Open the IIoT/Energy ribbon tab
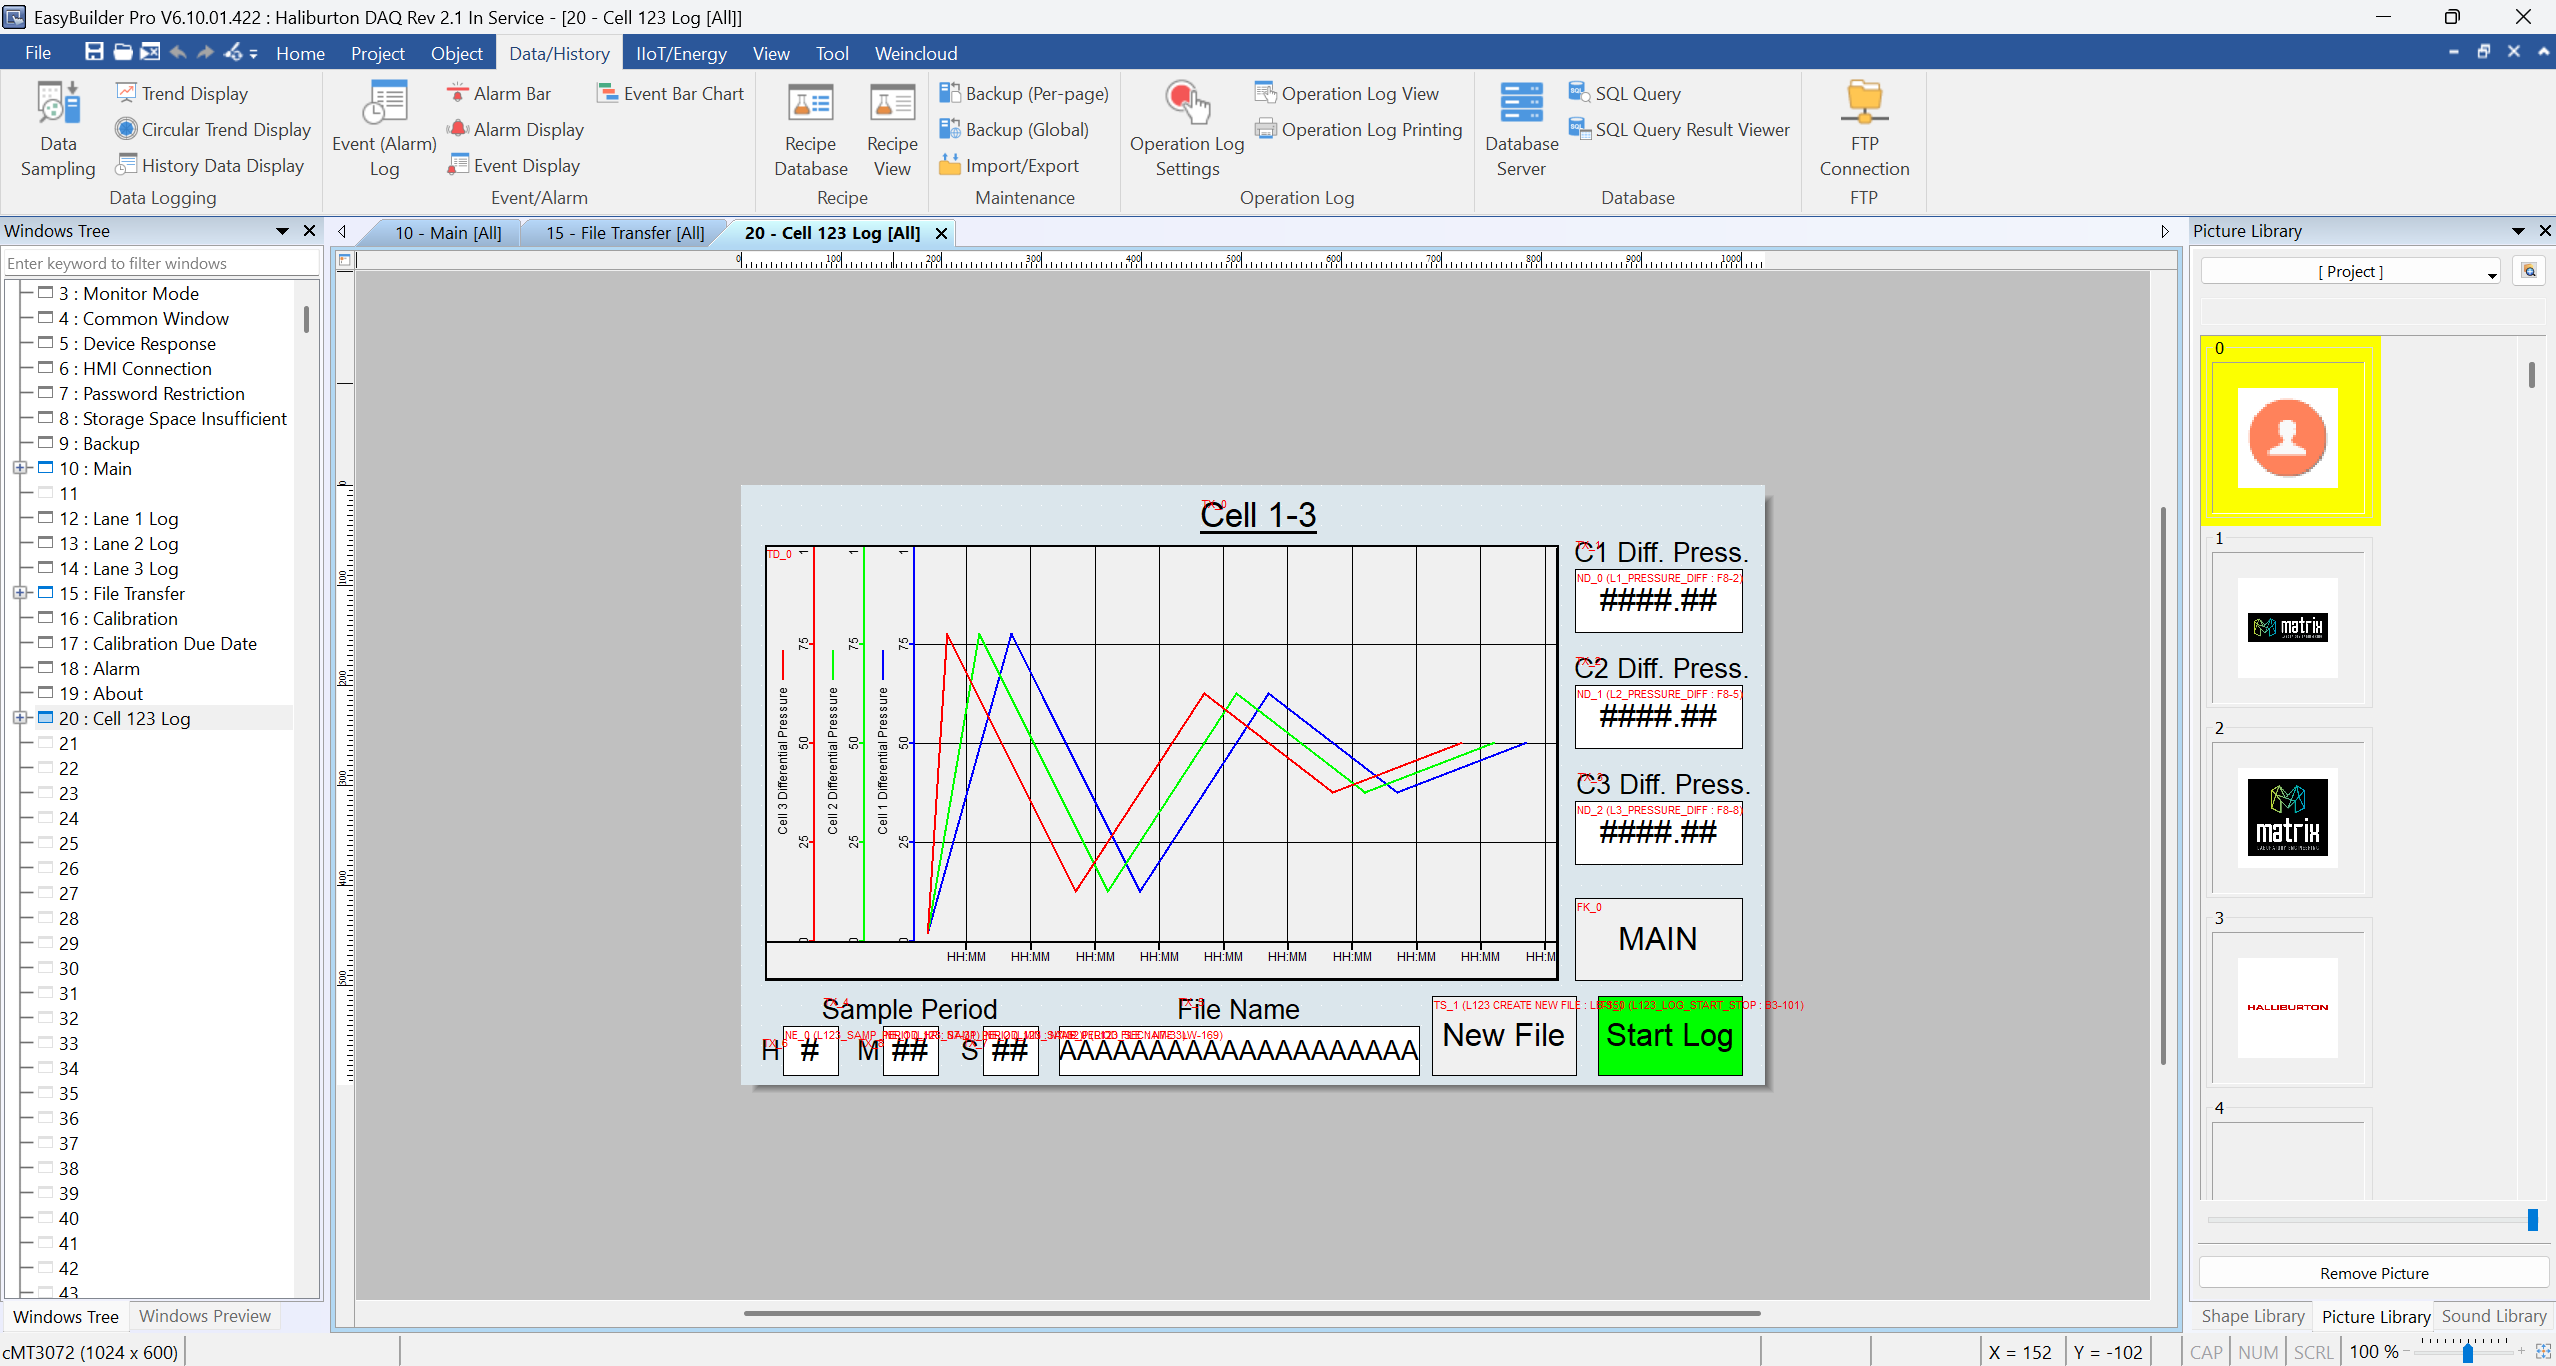Viewport: 2556px width, 1366px height. [x=681, y=53]
